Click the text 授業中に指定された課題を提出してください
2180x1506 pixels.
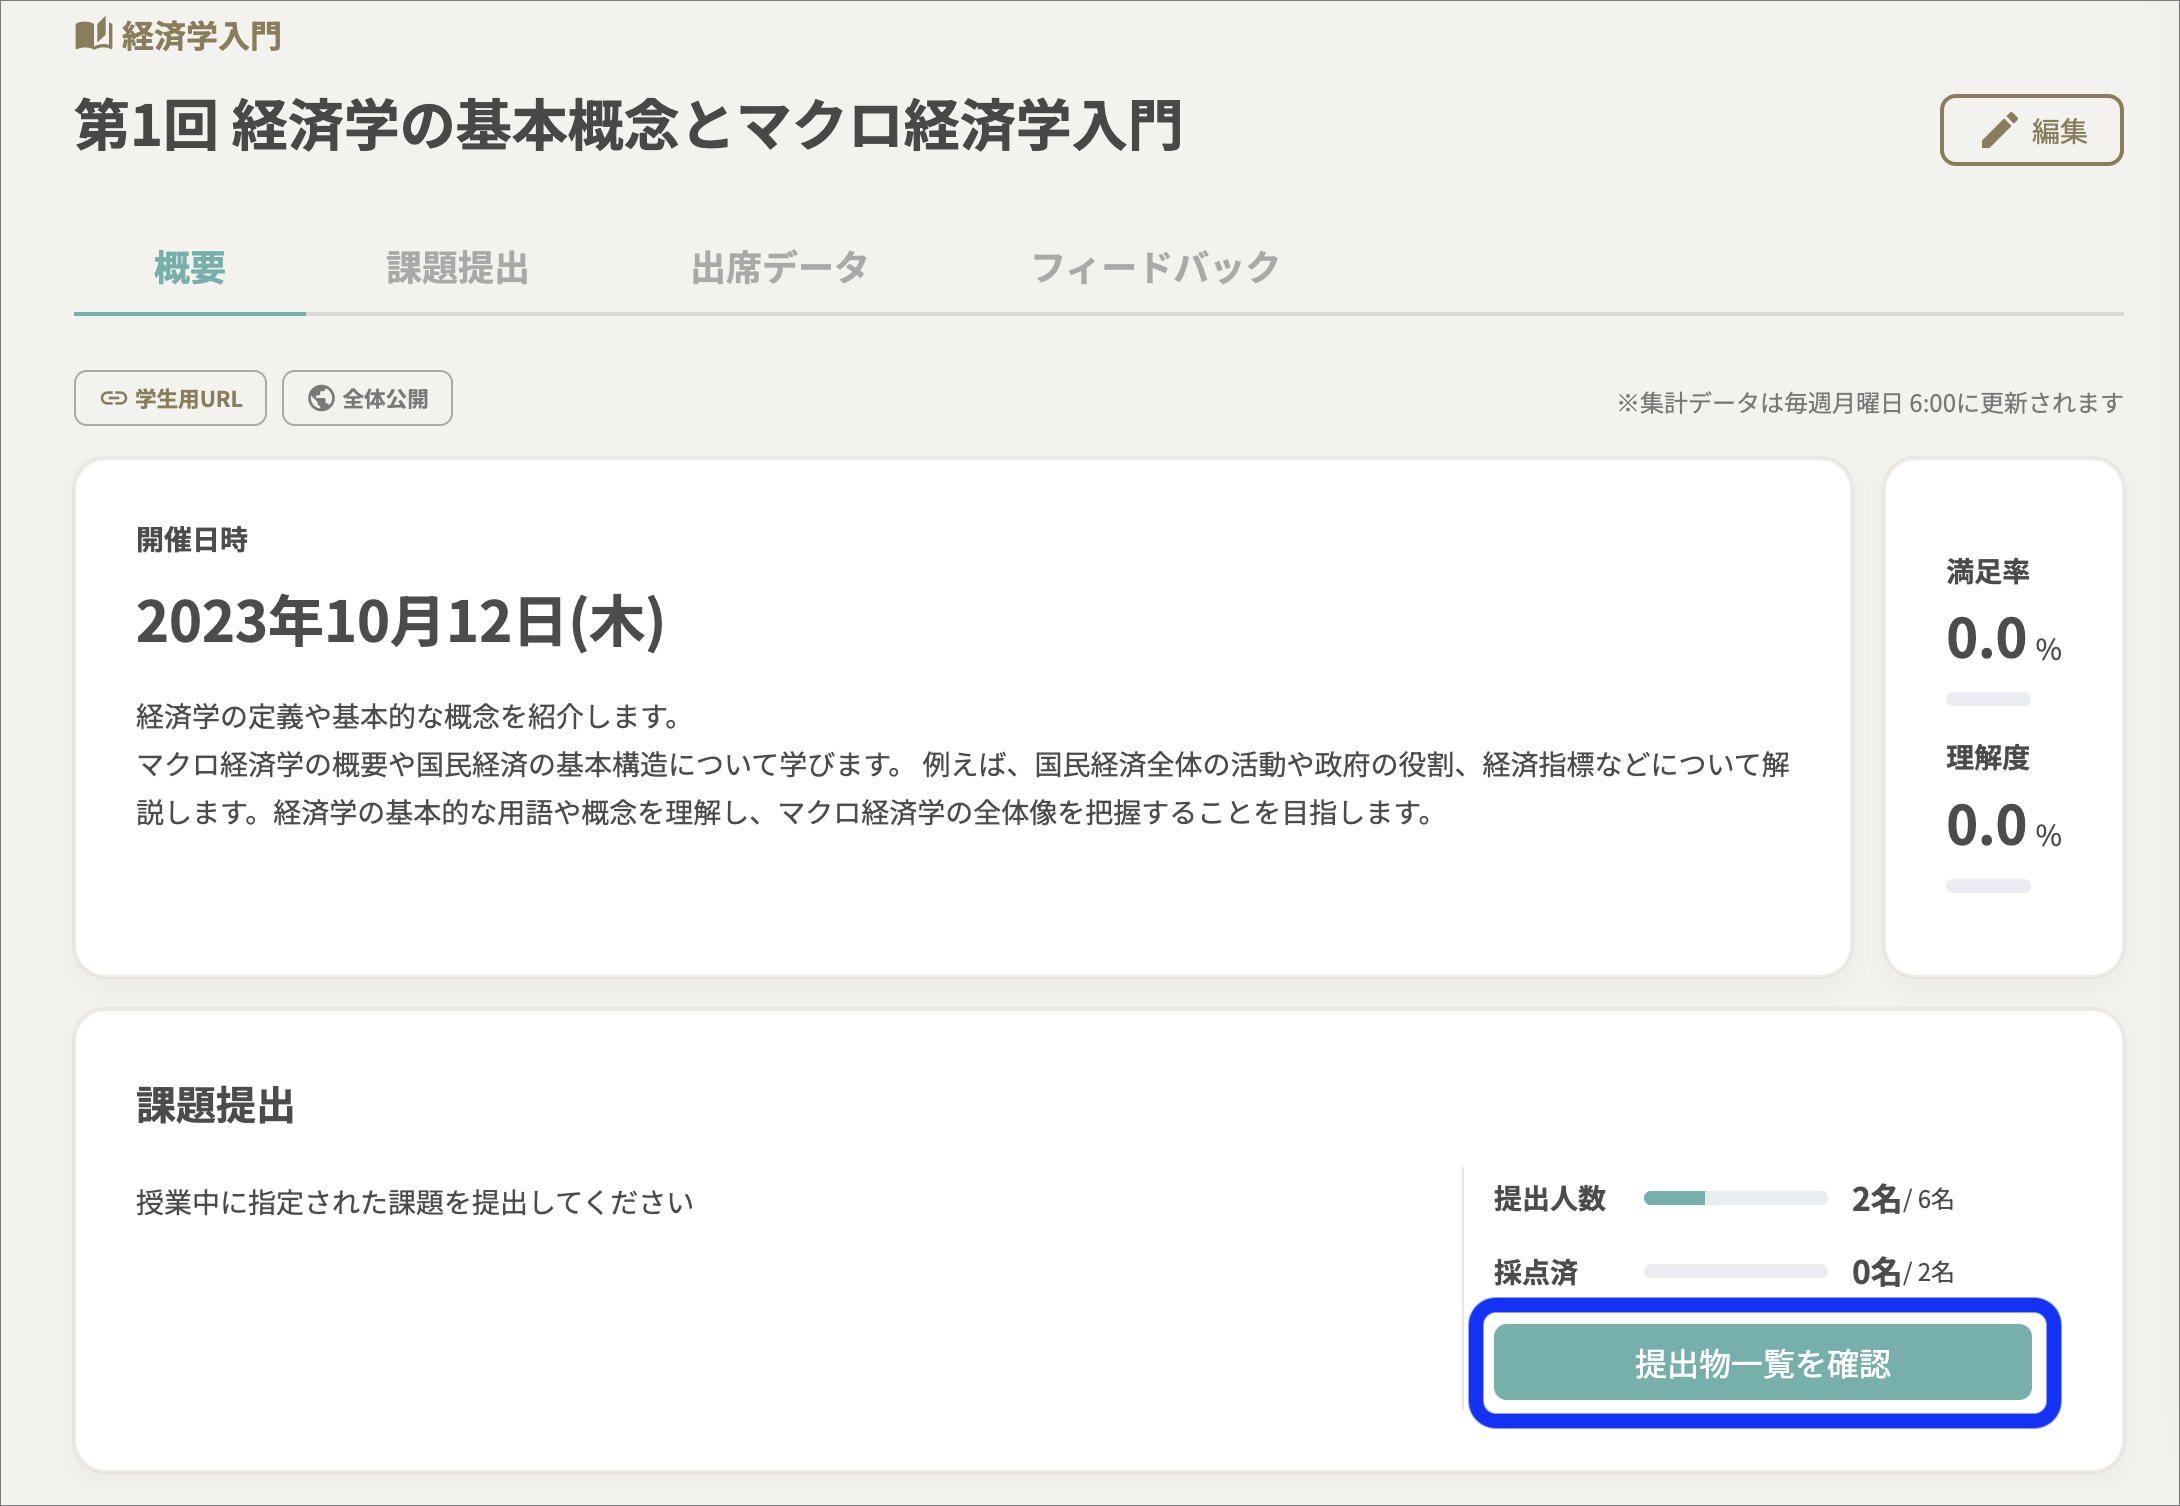click(x=415, y=1202)
